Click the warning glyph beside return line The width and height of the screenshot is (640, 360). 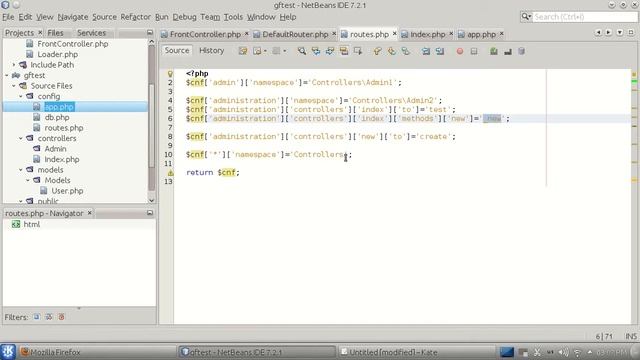[170, 173]
